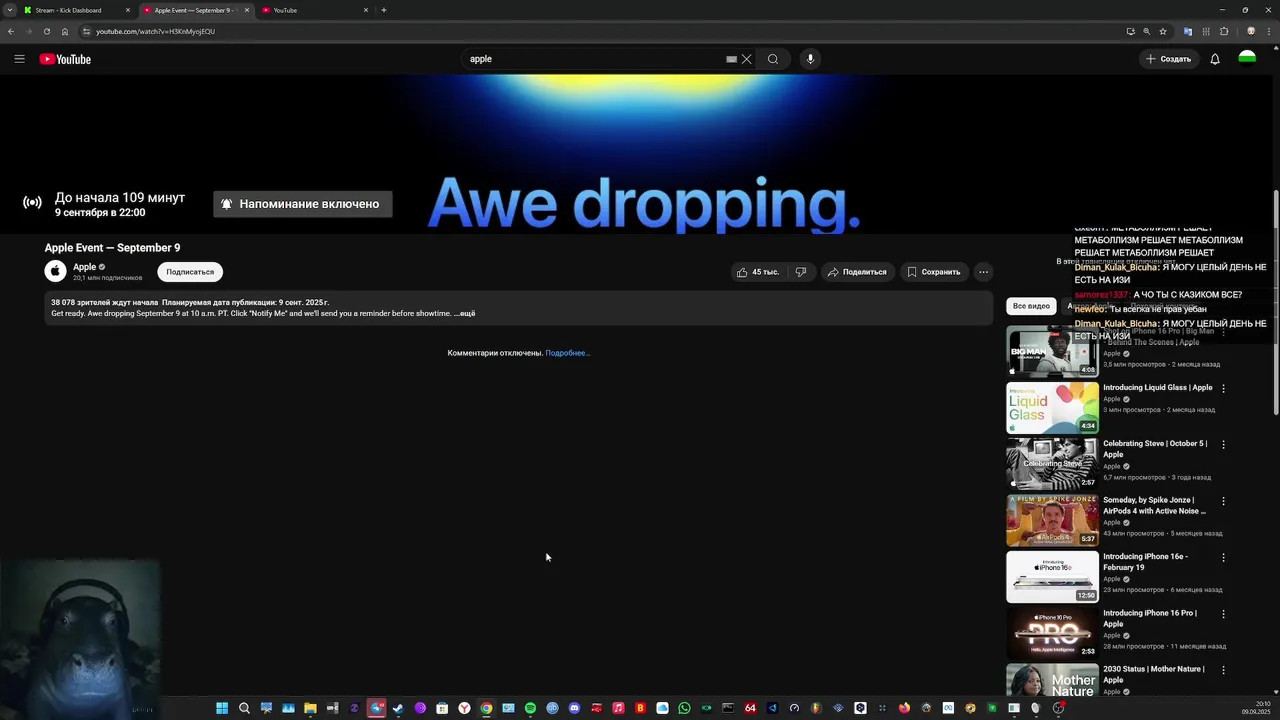
Task: Open the Introducing iPhone 16e thumbnail
Action: pyautogui.click(x=1052, y=576)
